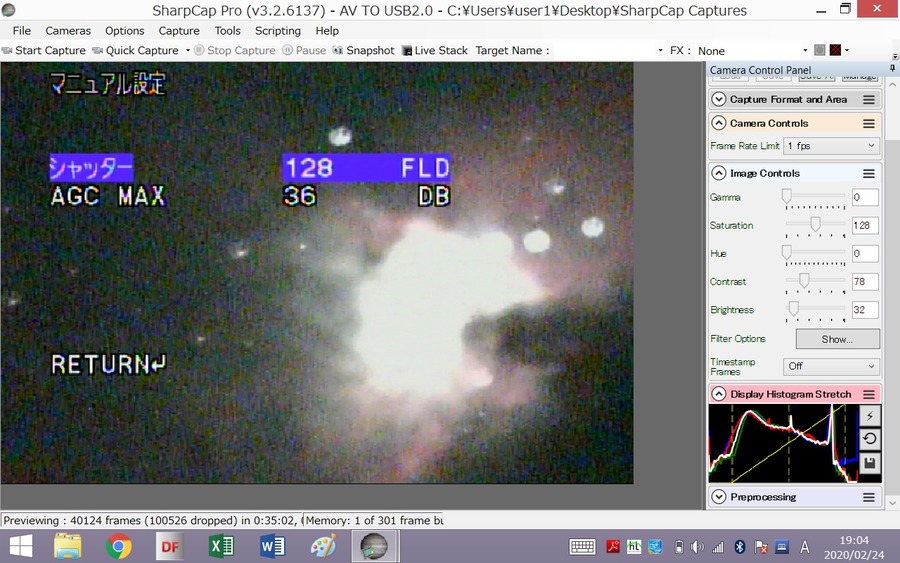Open the Quick Capture dropdown arrow
The image size is (900, 563).
pos(188,51)
